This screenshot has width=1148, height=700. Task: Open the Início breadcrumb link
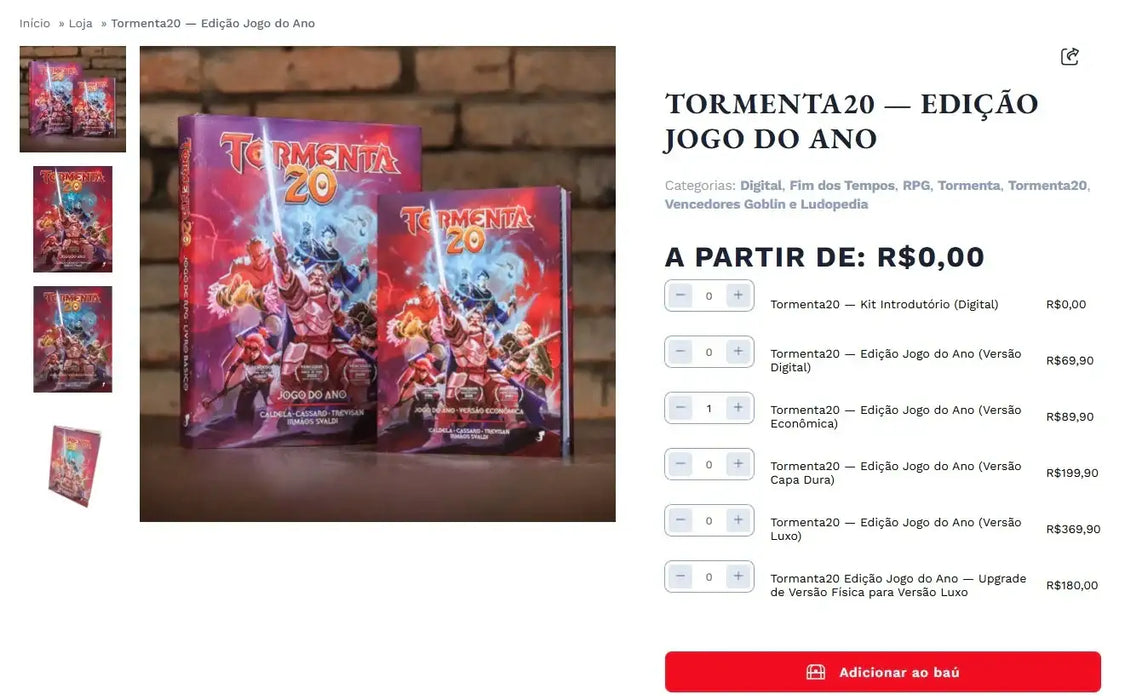[x=34, y=23]
